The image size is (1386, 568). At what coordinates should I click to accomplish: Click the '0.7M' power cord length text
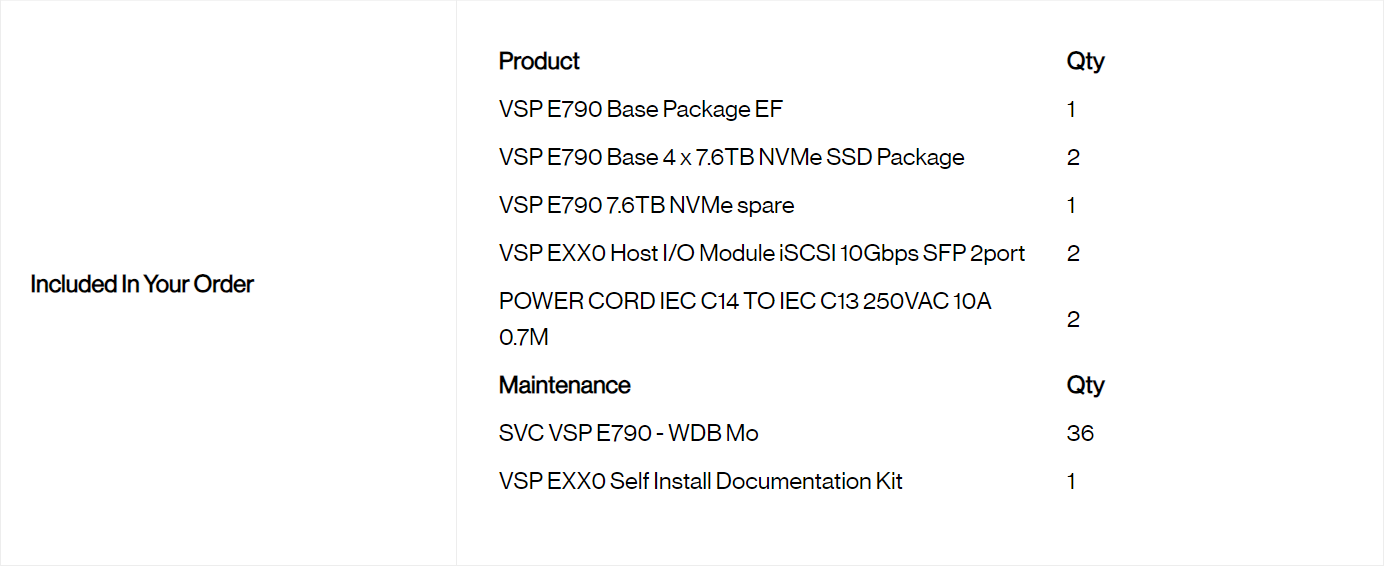pos(524,337)
